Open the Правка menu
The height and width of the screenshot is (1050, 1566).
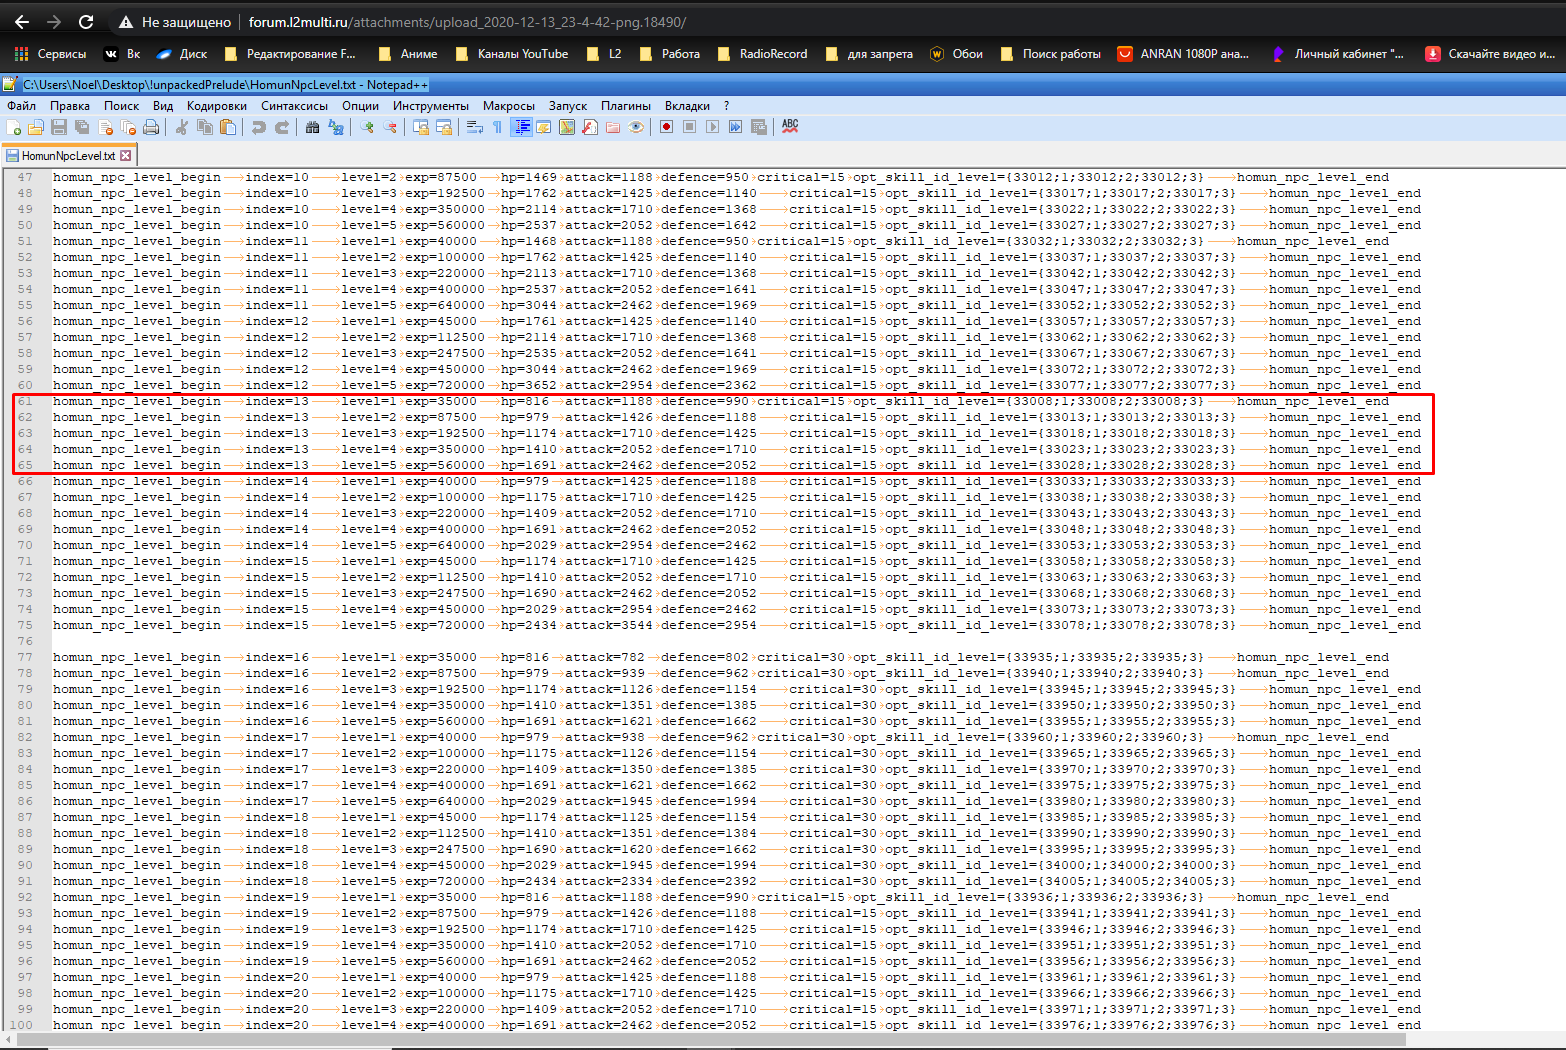(70, 105)
